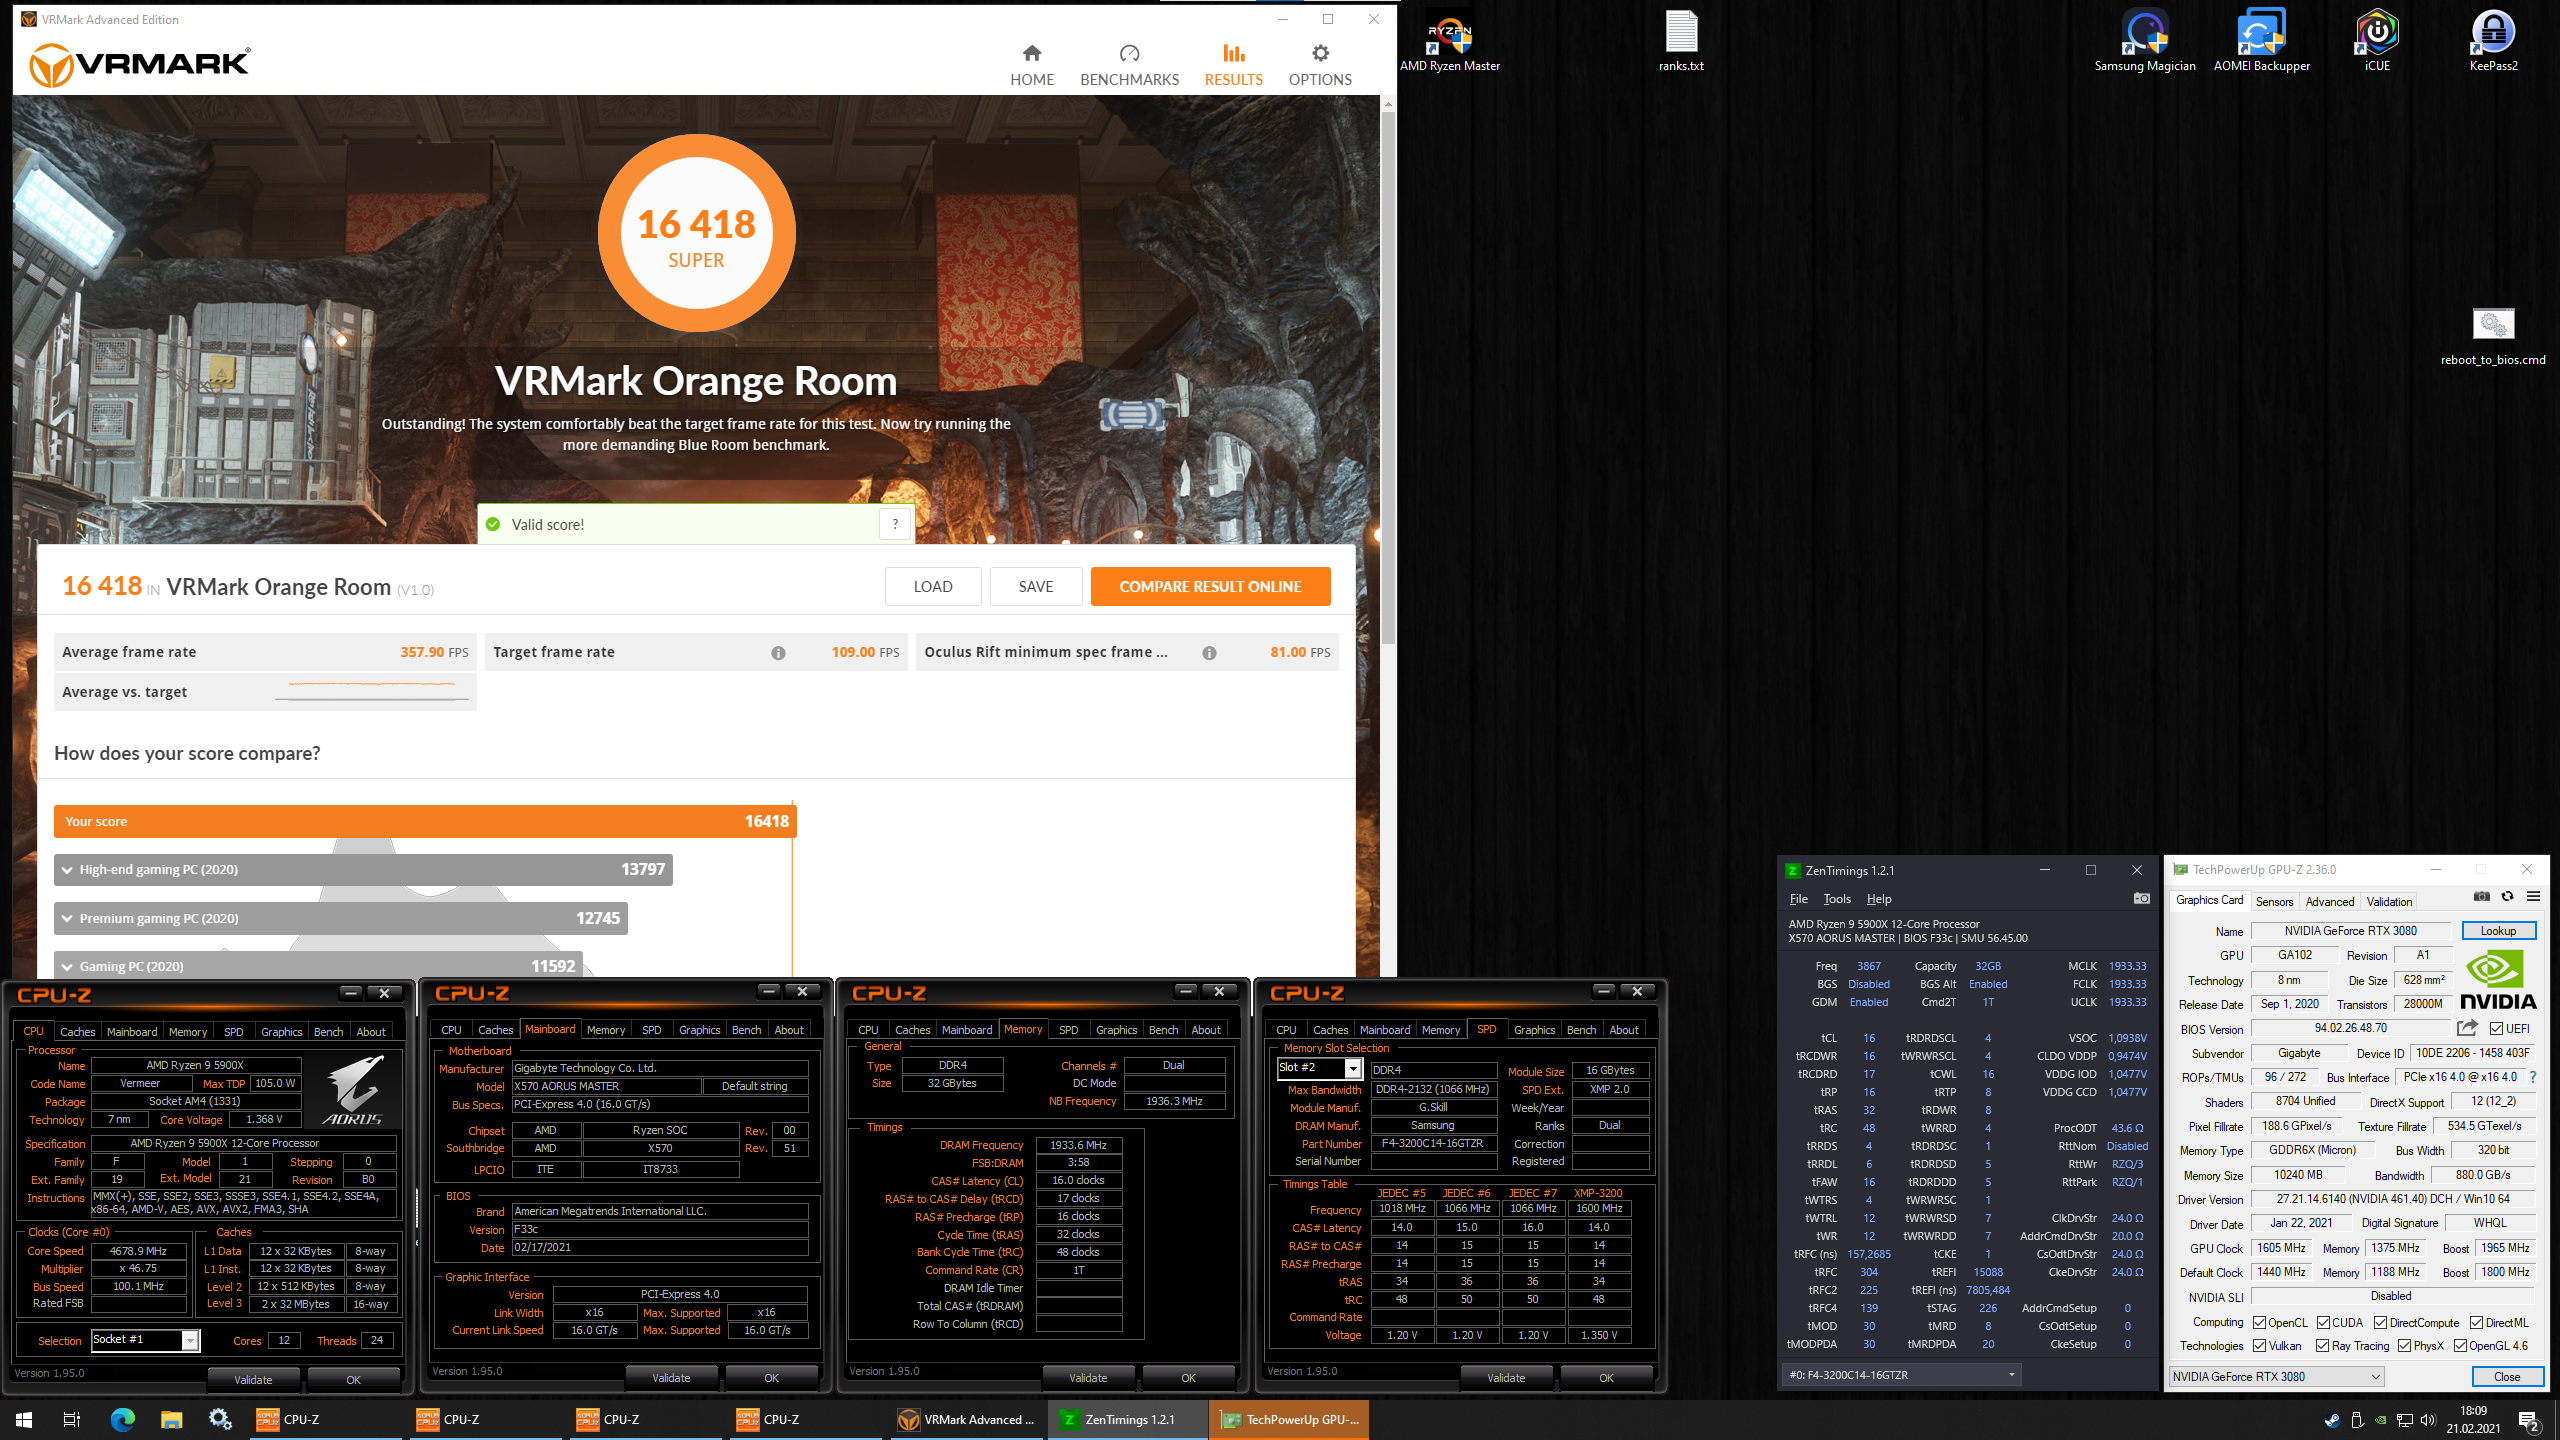Open File Explorer from taskbar
This screenshot has width=2560, height=1440.
pos(172,1420)
